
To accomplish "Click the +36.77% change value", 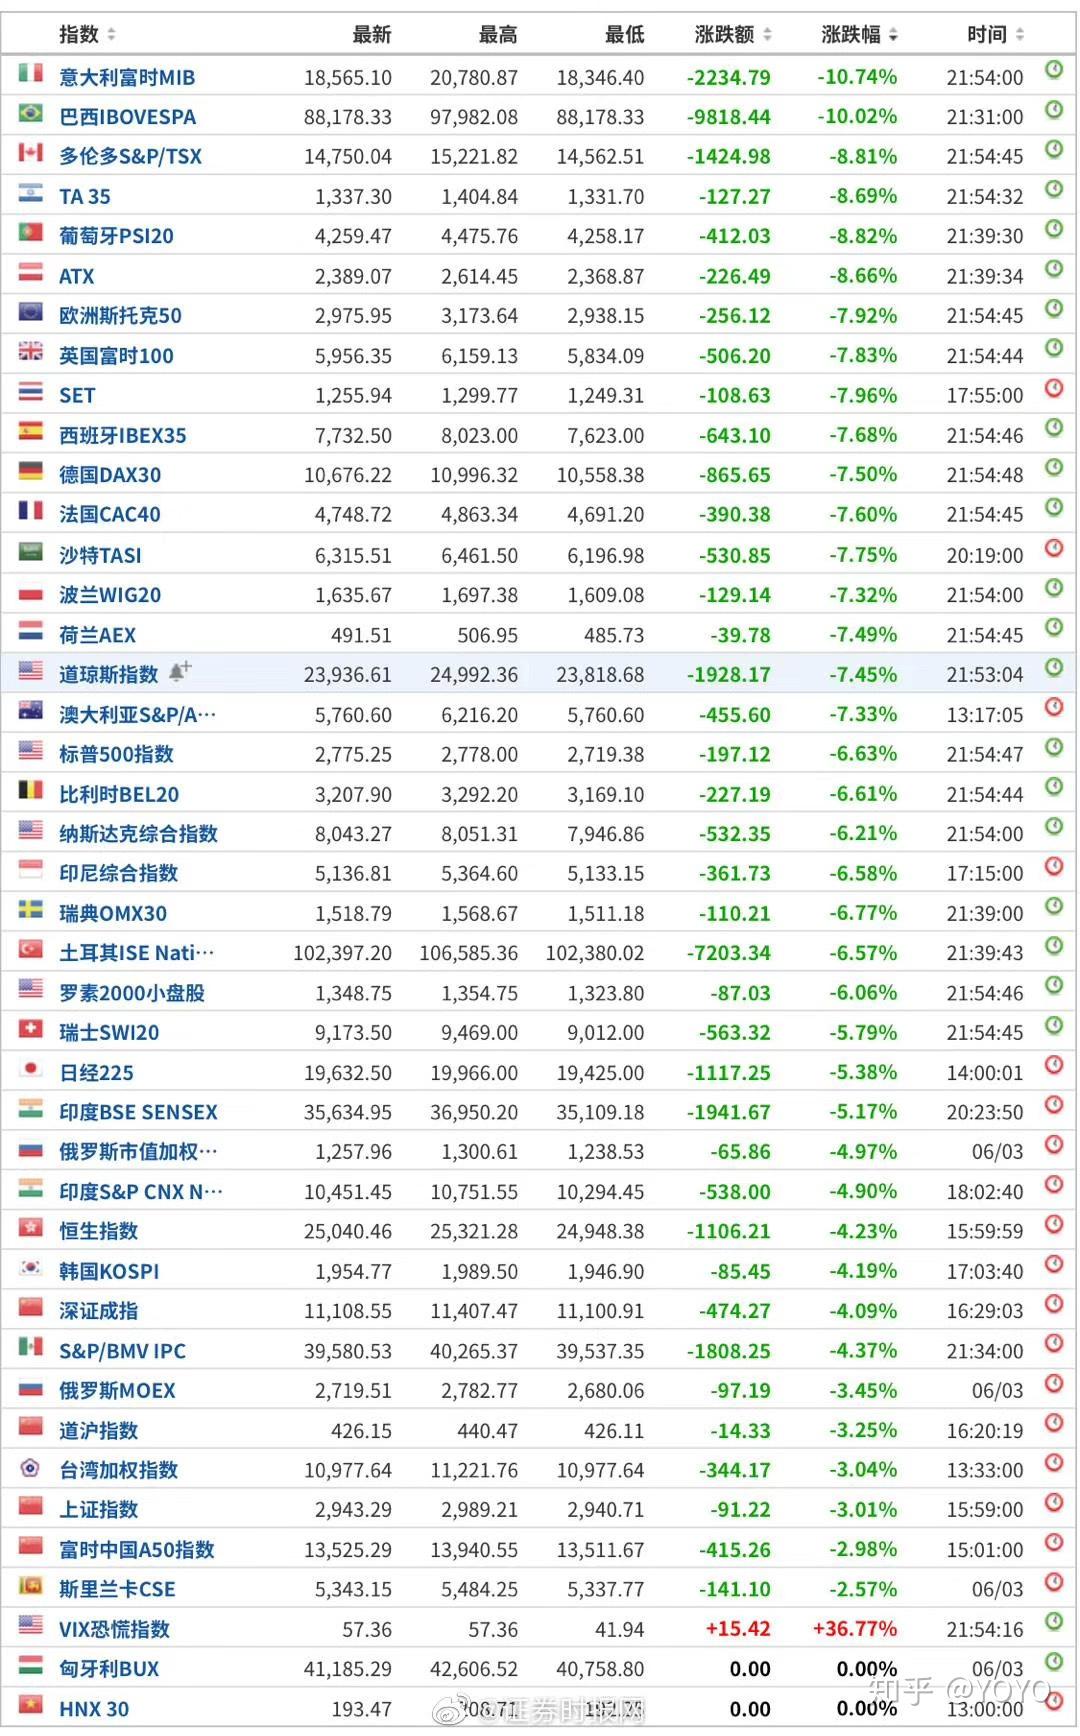I will 855,1629.
